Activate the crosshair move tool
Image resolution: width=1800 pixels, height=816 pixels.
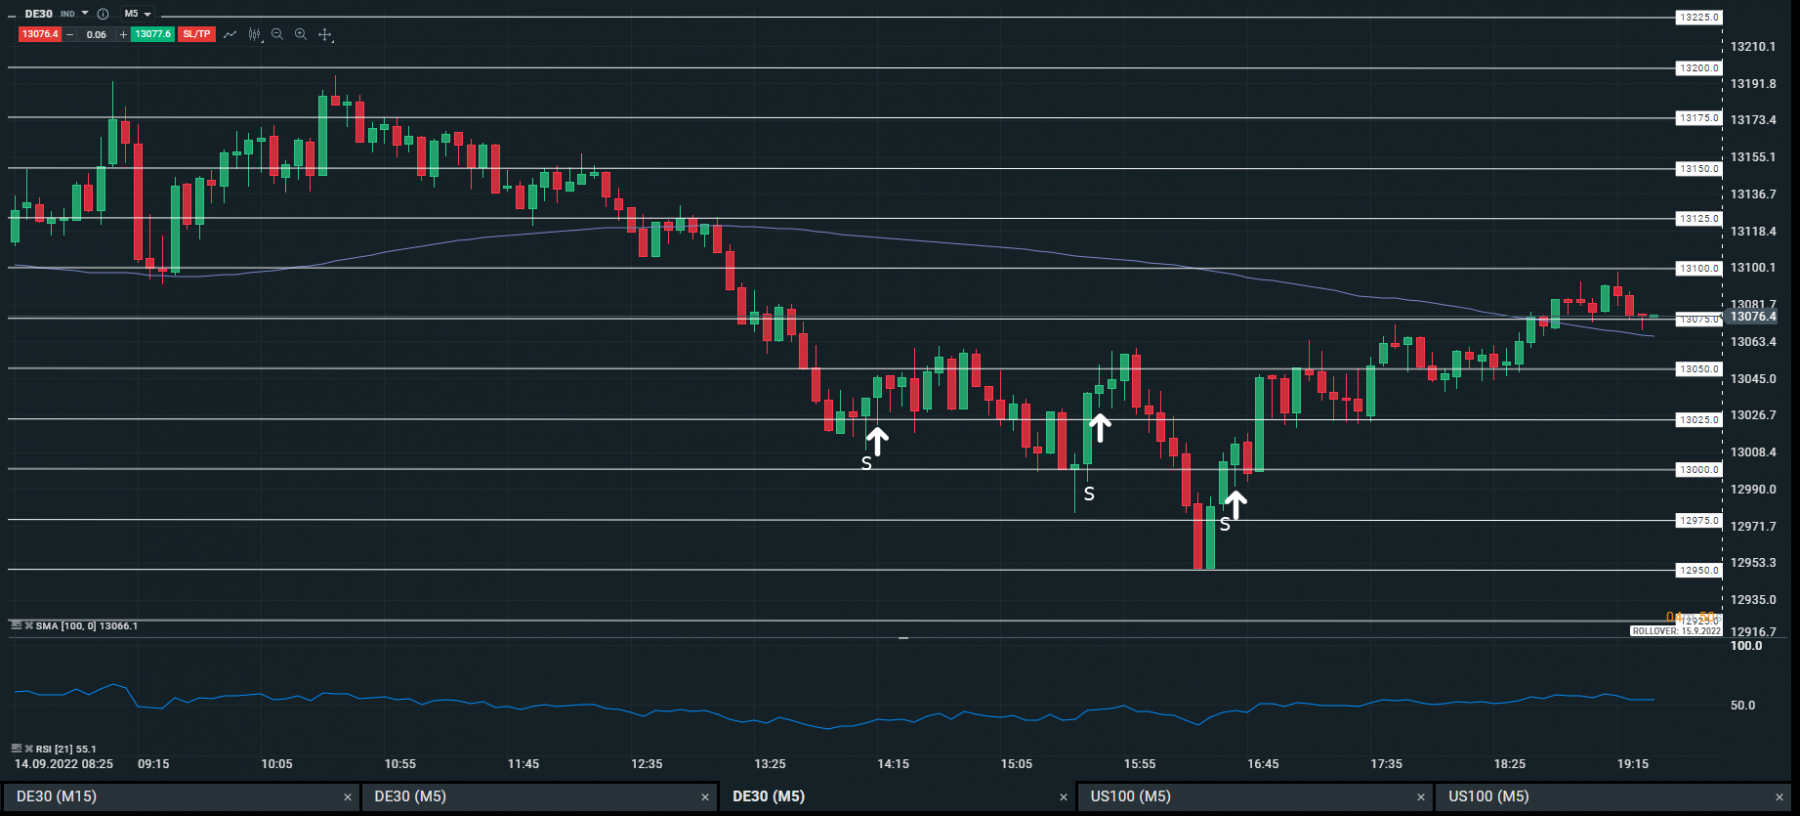pos(325,34)
